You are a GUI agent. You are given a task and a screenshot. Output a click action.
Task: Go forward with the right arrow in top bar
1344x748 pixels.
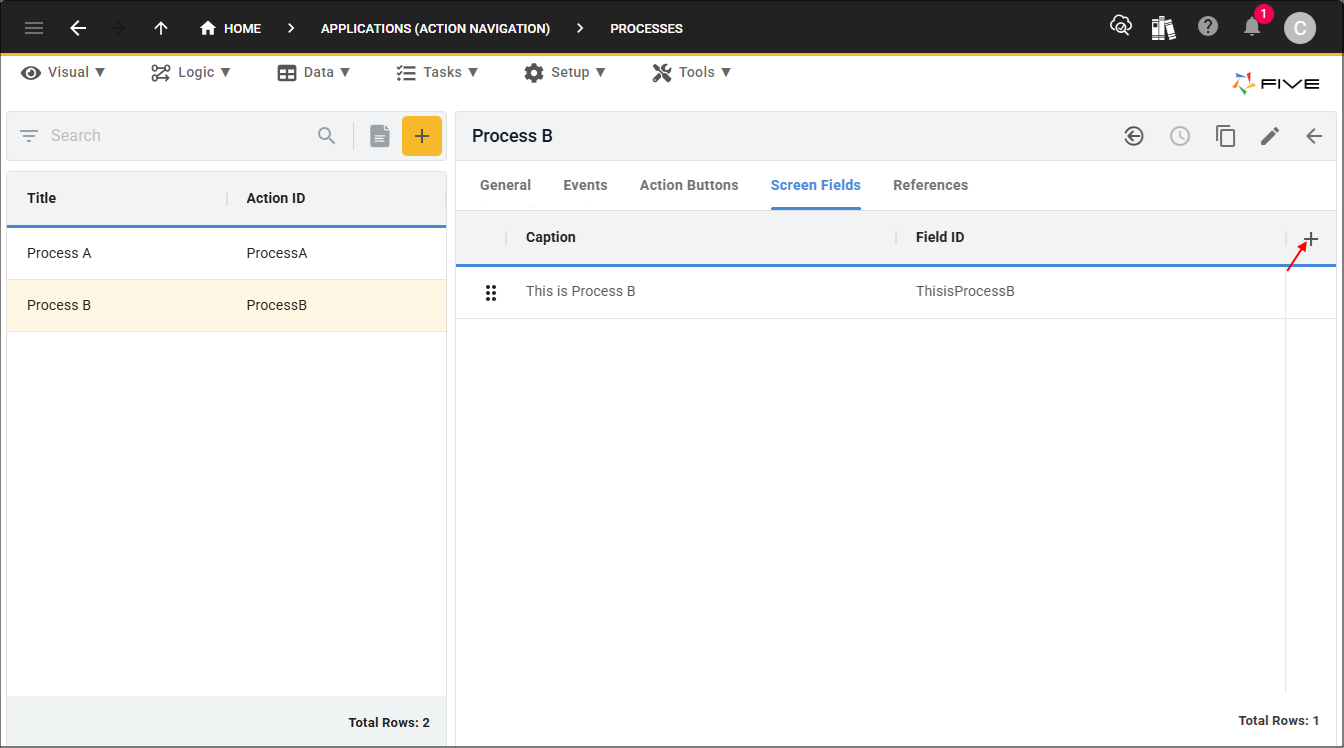(x=118, y=28)
